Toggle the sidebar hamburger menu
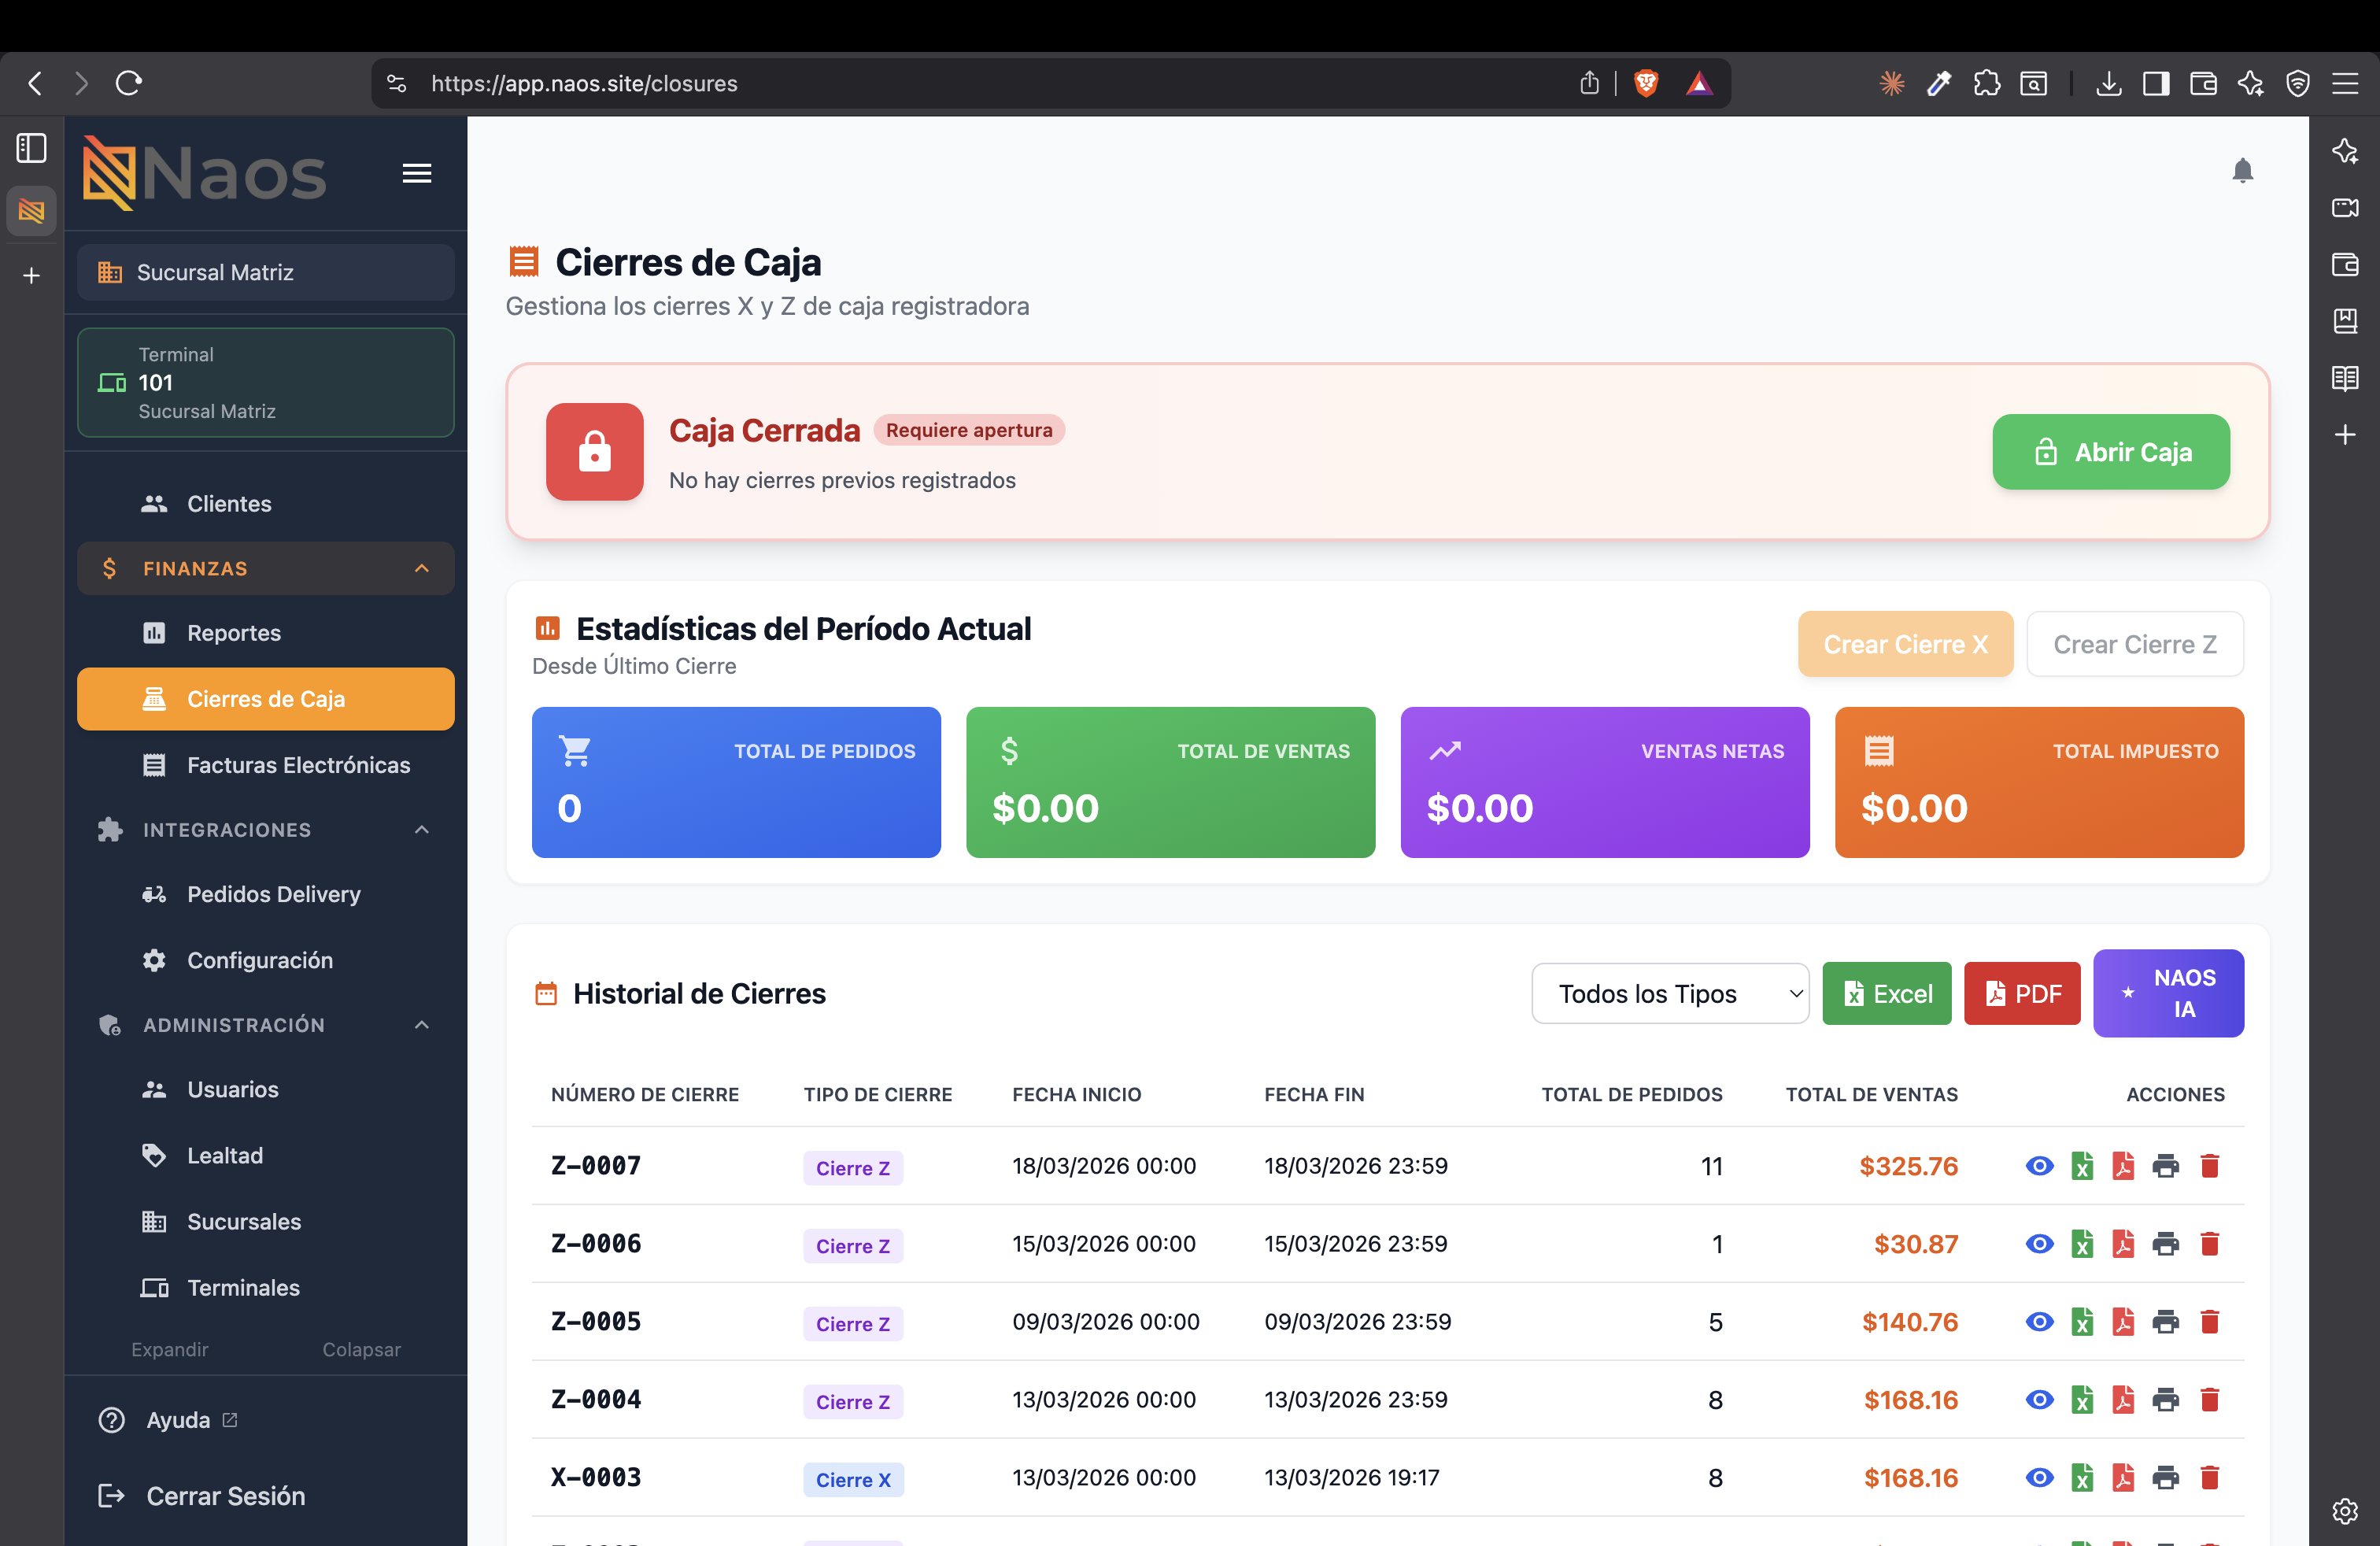This screenshot has height=1546, width=2380. coord(417,173)
